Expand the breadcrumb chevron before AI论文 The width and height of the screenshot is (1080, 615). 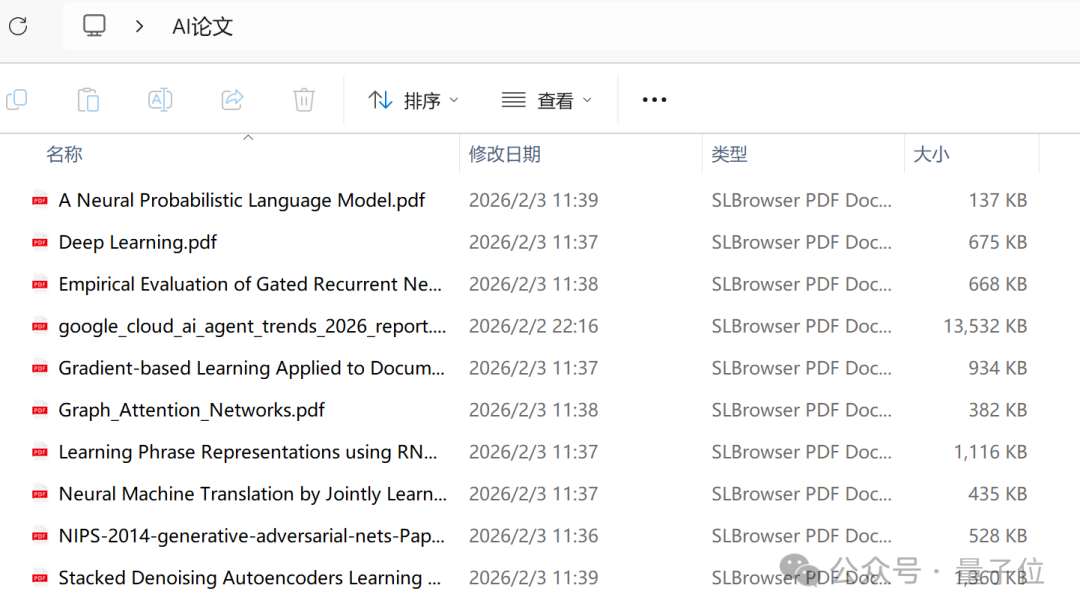[140, 26]
